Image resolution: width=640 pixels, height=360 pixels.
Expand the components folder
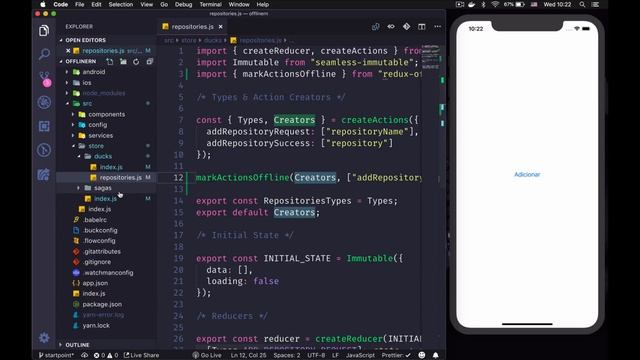pyautogui.click(x=107, y=114)
